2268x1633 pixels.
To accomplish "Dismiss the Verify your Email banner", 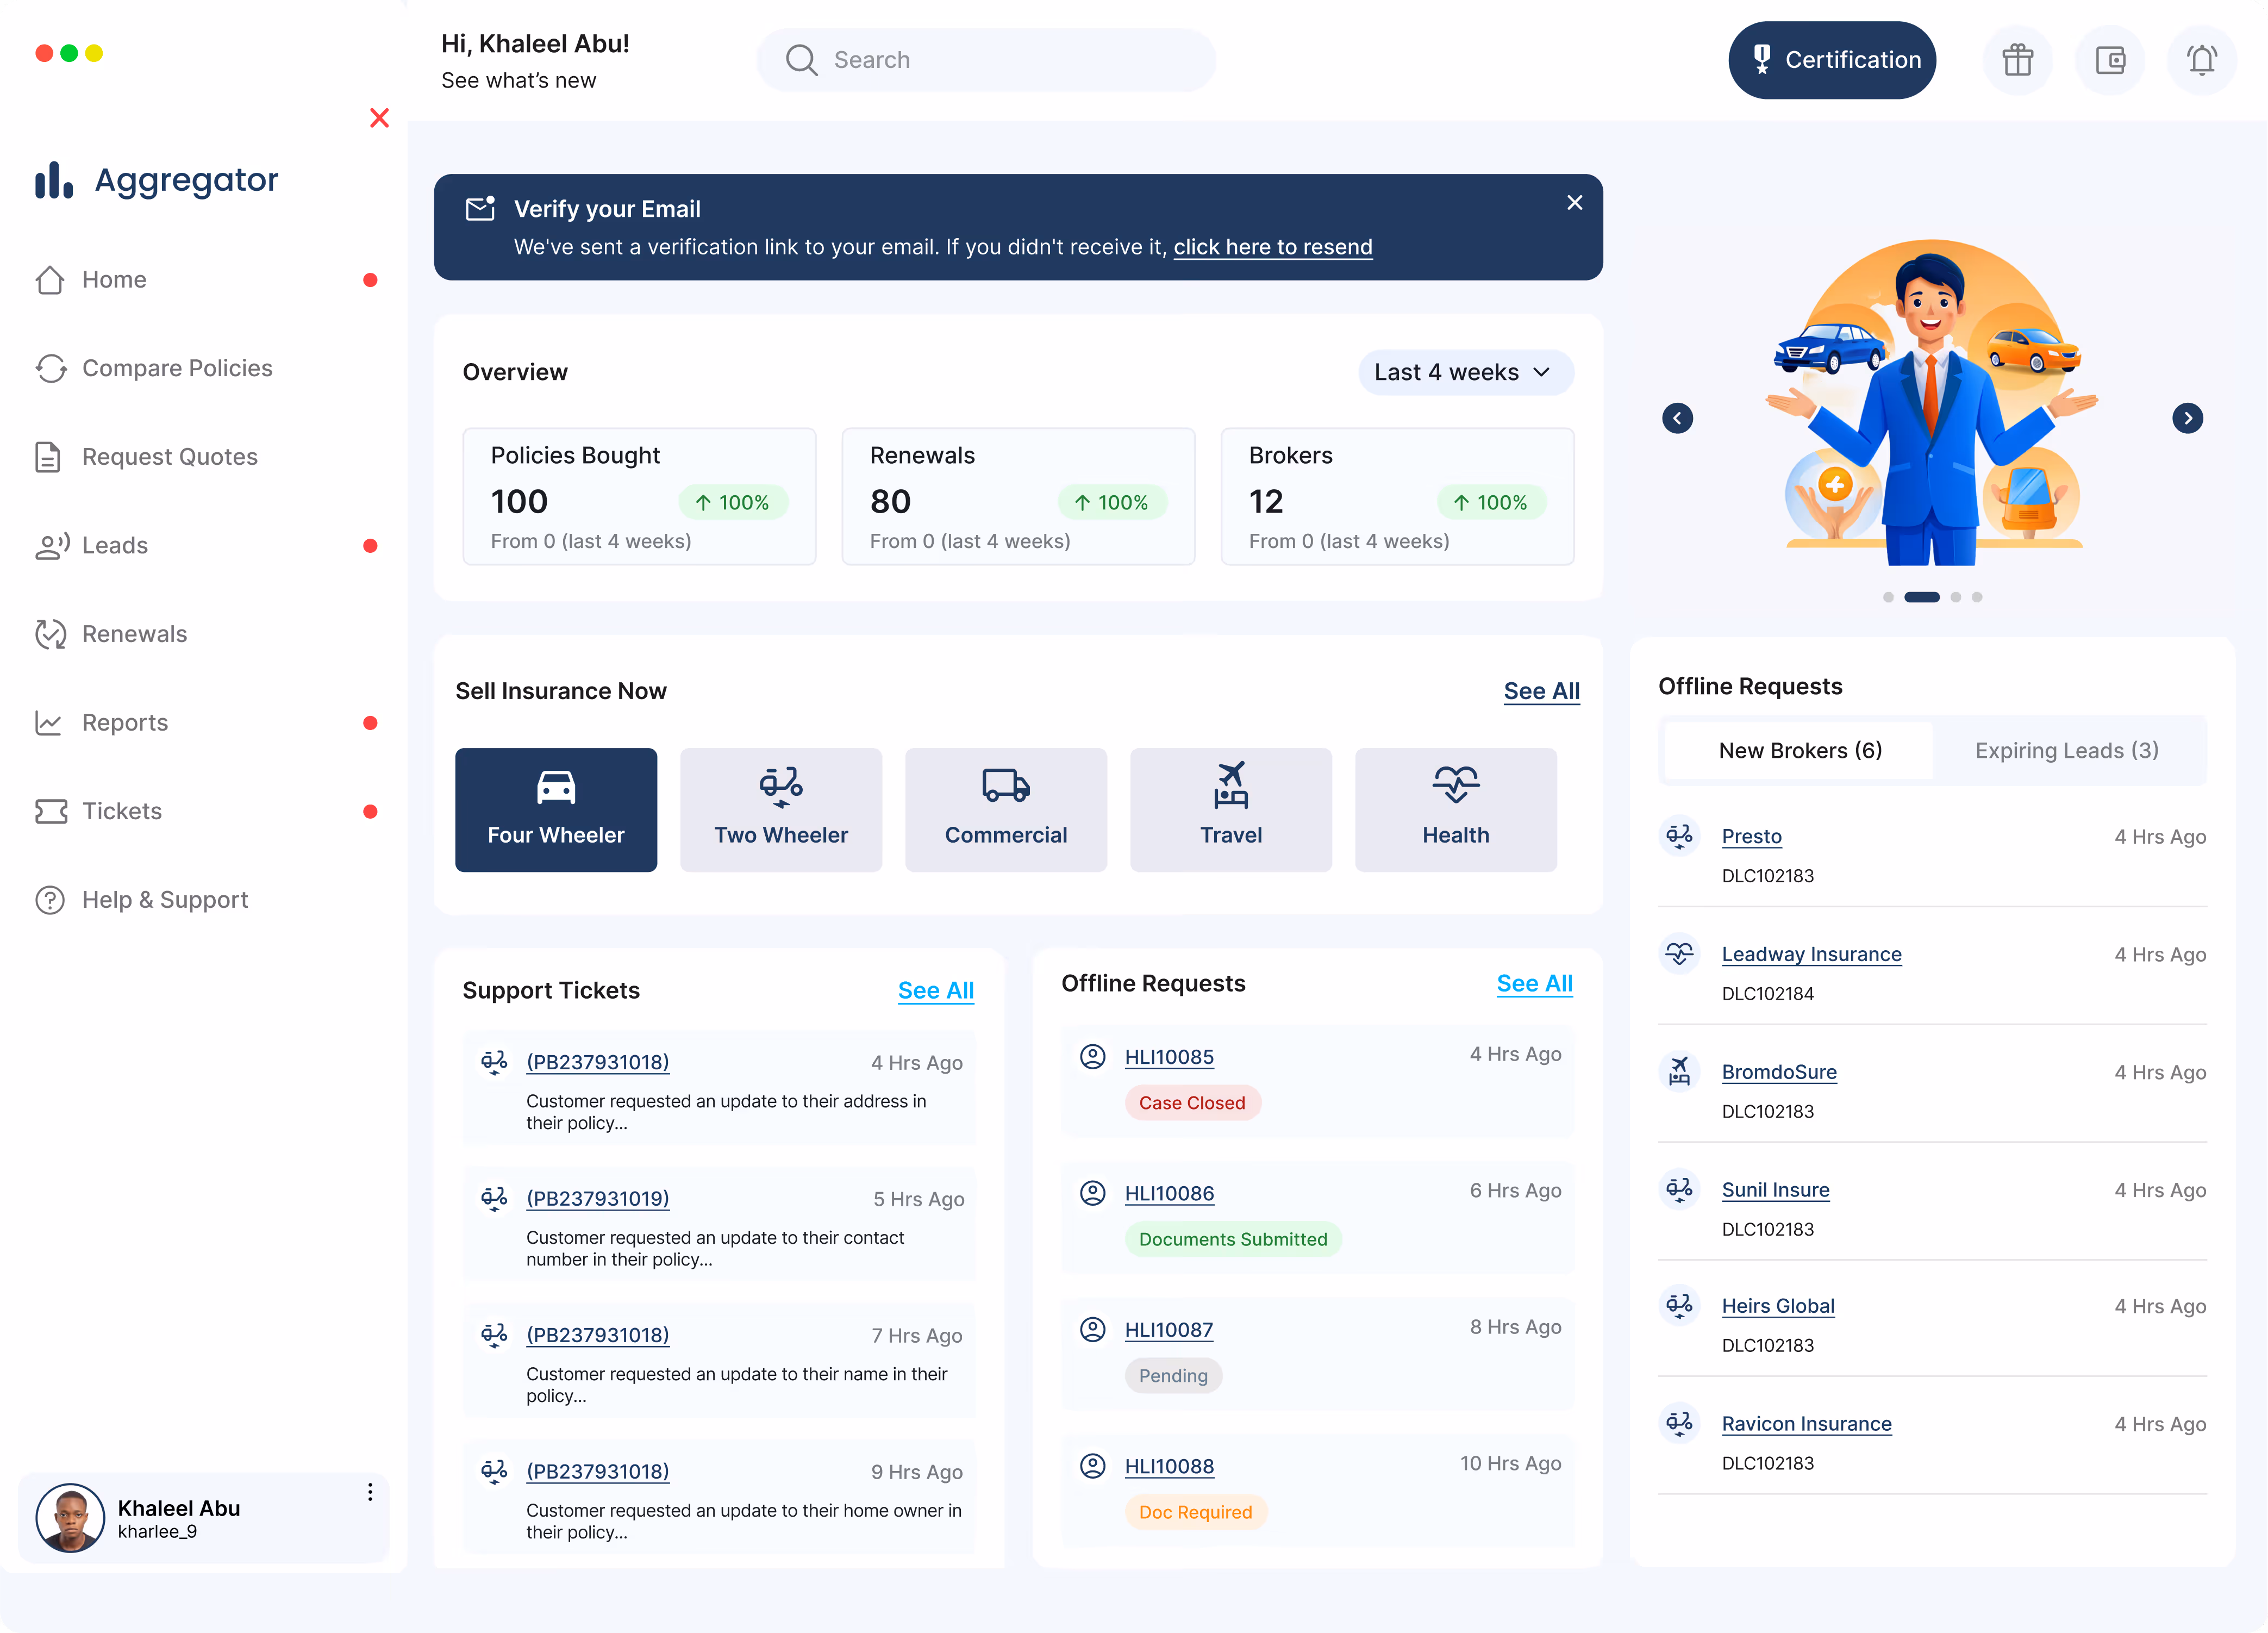I will [1575, 203].
